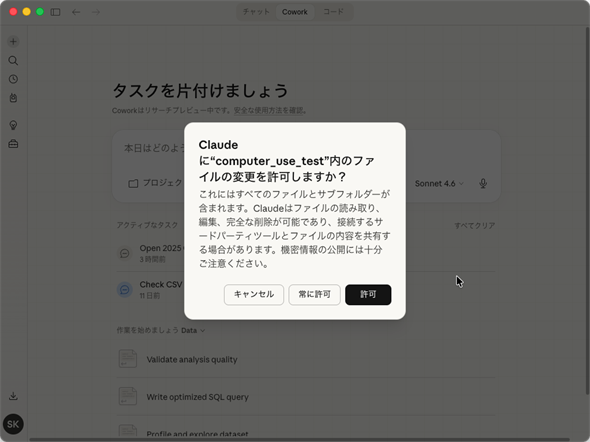Image resolution: width=590 pixels, height=442 pixels.
Task: Click the プロジェクト folder selector
Action: [155, 183]
